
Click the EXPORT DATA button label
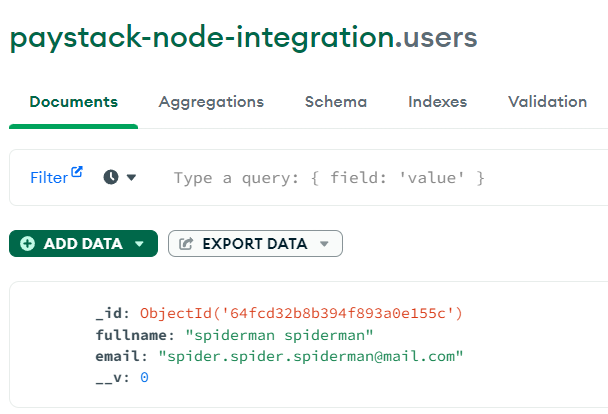254,244
